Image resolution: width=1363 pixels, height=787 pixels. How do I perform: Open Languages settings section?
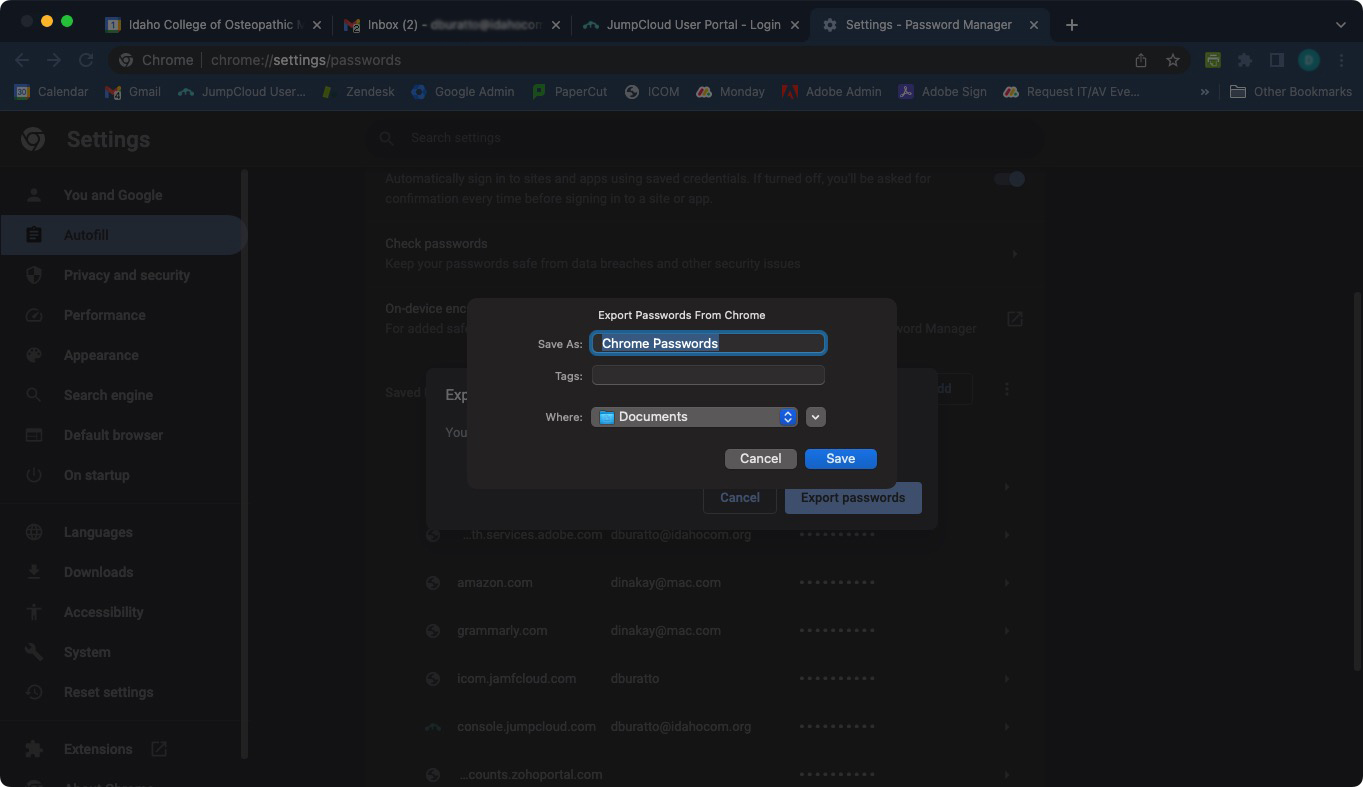[98, 532]
